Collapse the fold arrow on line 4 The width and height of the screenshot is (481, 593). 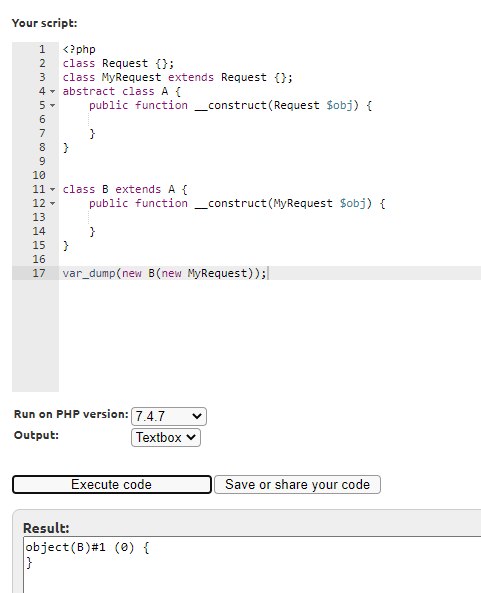point(53,92)
